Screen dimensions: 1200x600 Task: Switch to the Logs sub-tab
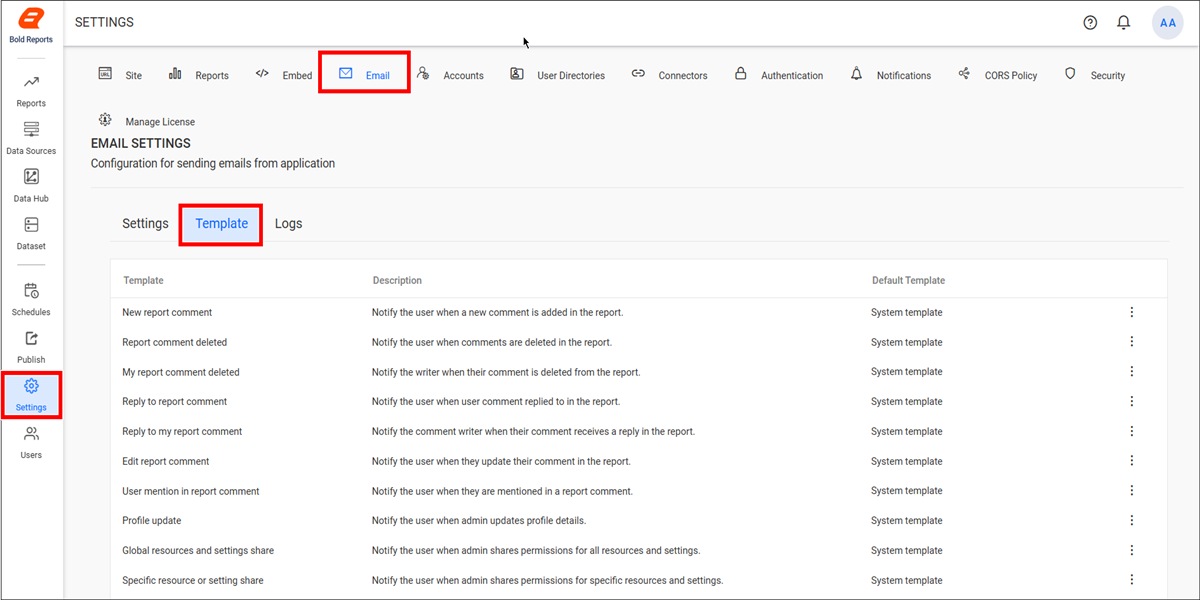(288, 223)
